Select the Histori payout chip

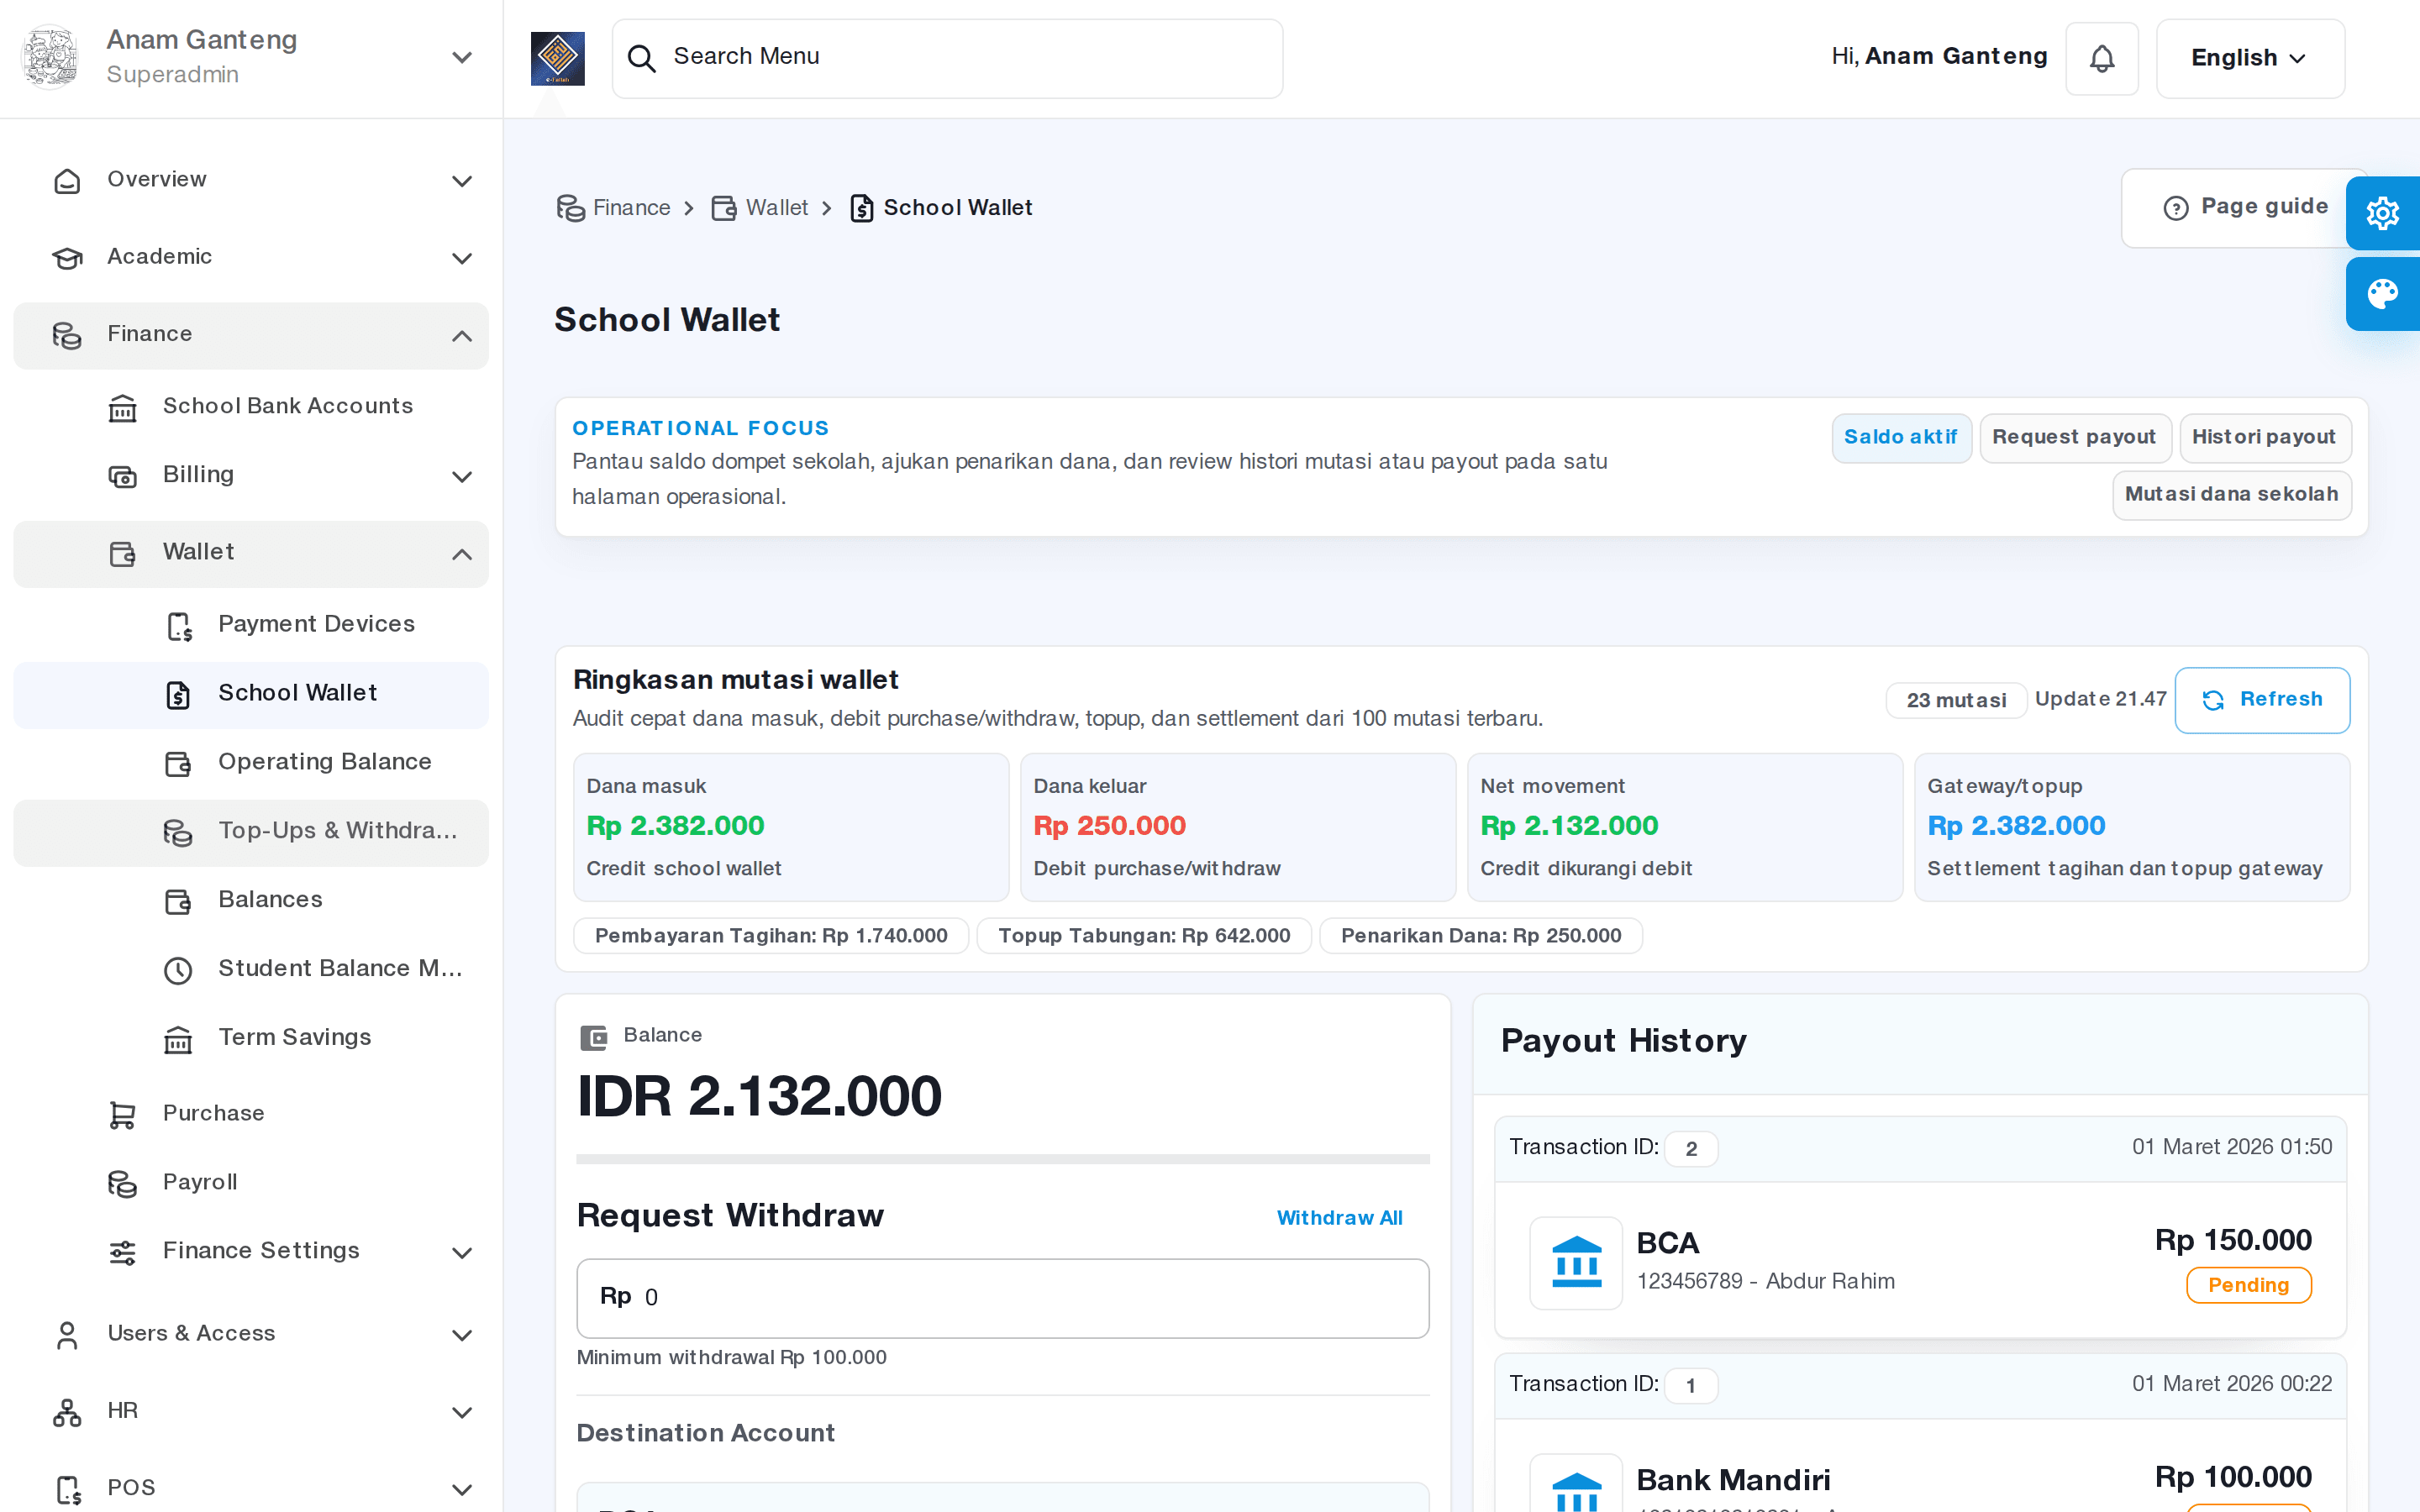2265,438
